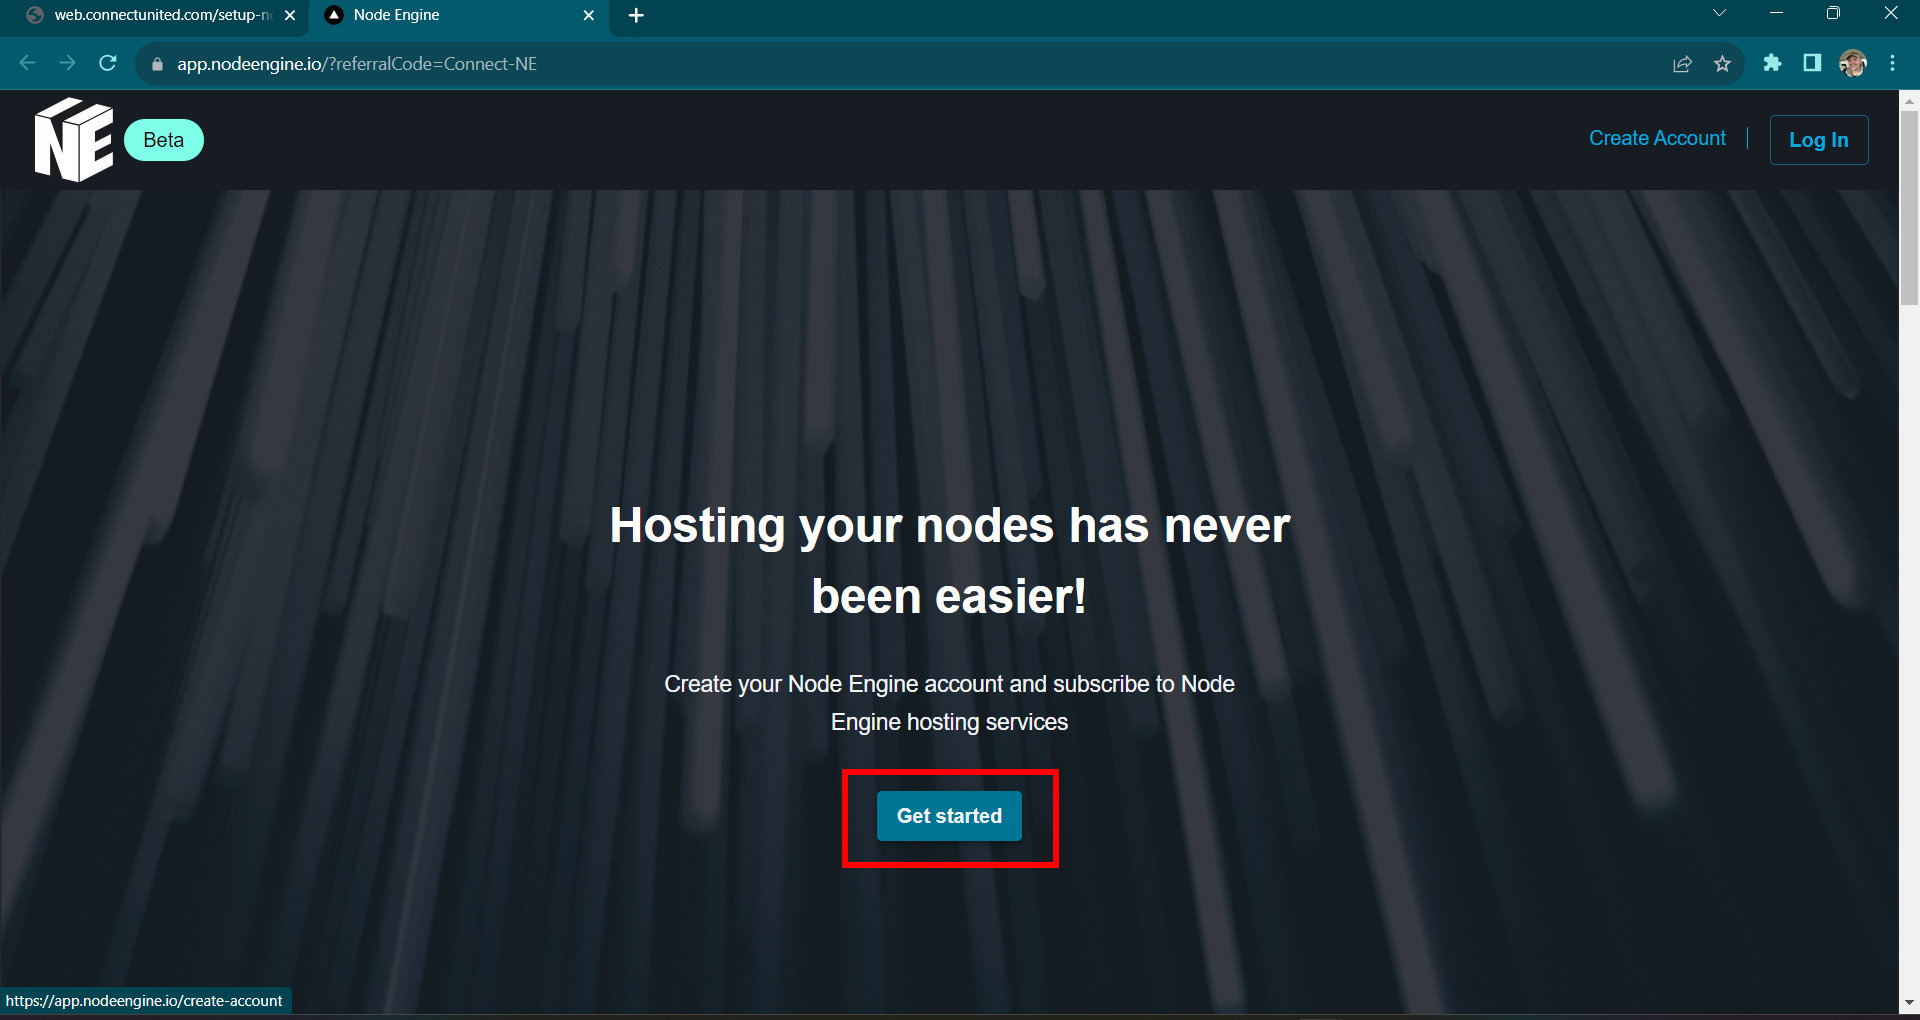Image resolution: width=1920 pixels, height=1020 pixels.
Task: Open the Chrome three-dot menu
Action: coord(1893,63)
